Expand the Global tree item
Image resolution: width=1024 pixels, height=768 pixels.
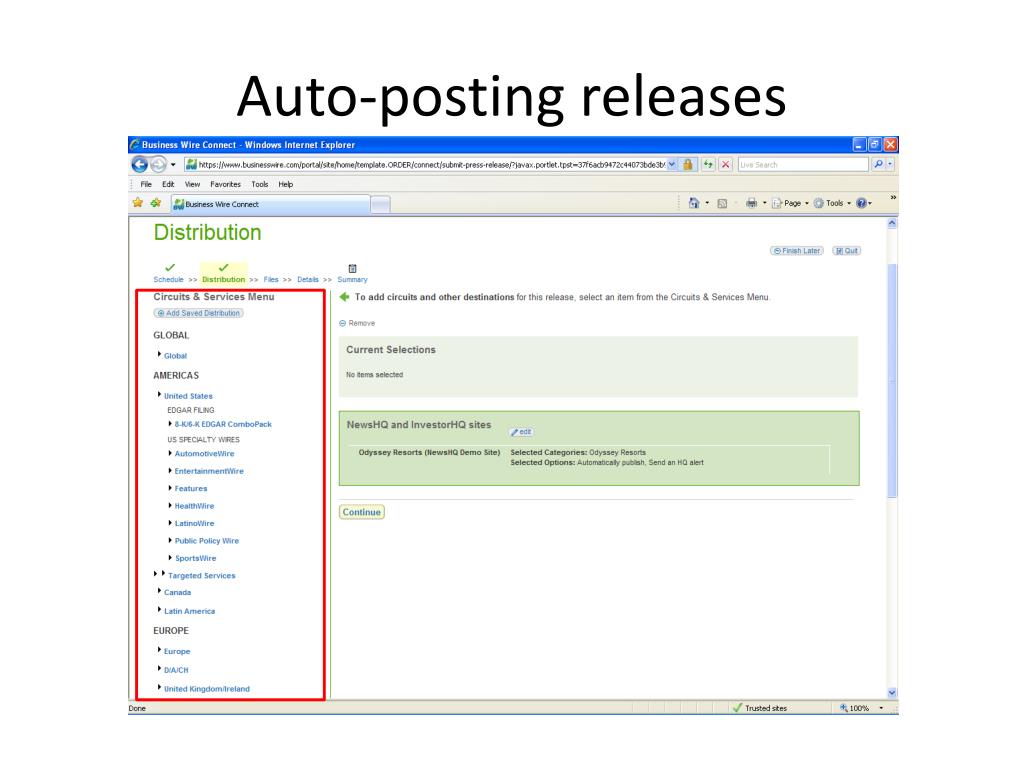point(159,355)
